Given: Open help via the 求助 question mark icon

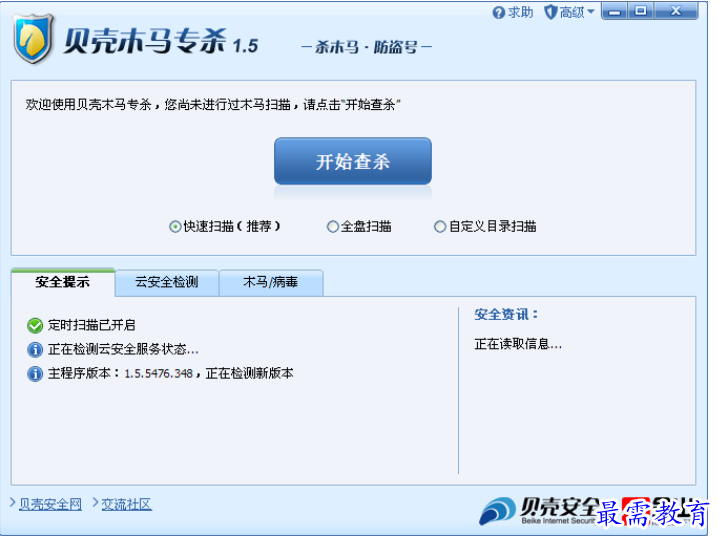Looking at the screenshot, I should pos(498,13).
